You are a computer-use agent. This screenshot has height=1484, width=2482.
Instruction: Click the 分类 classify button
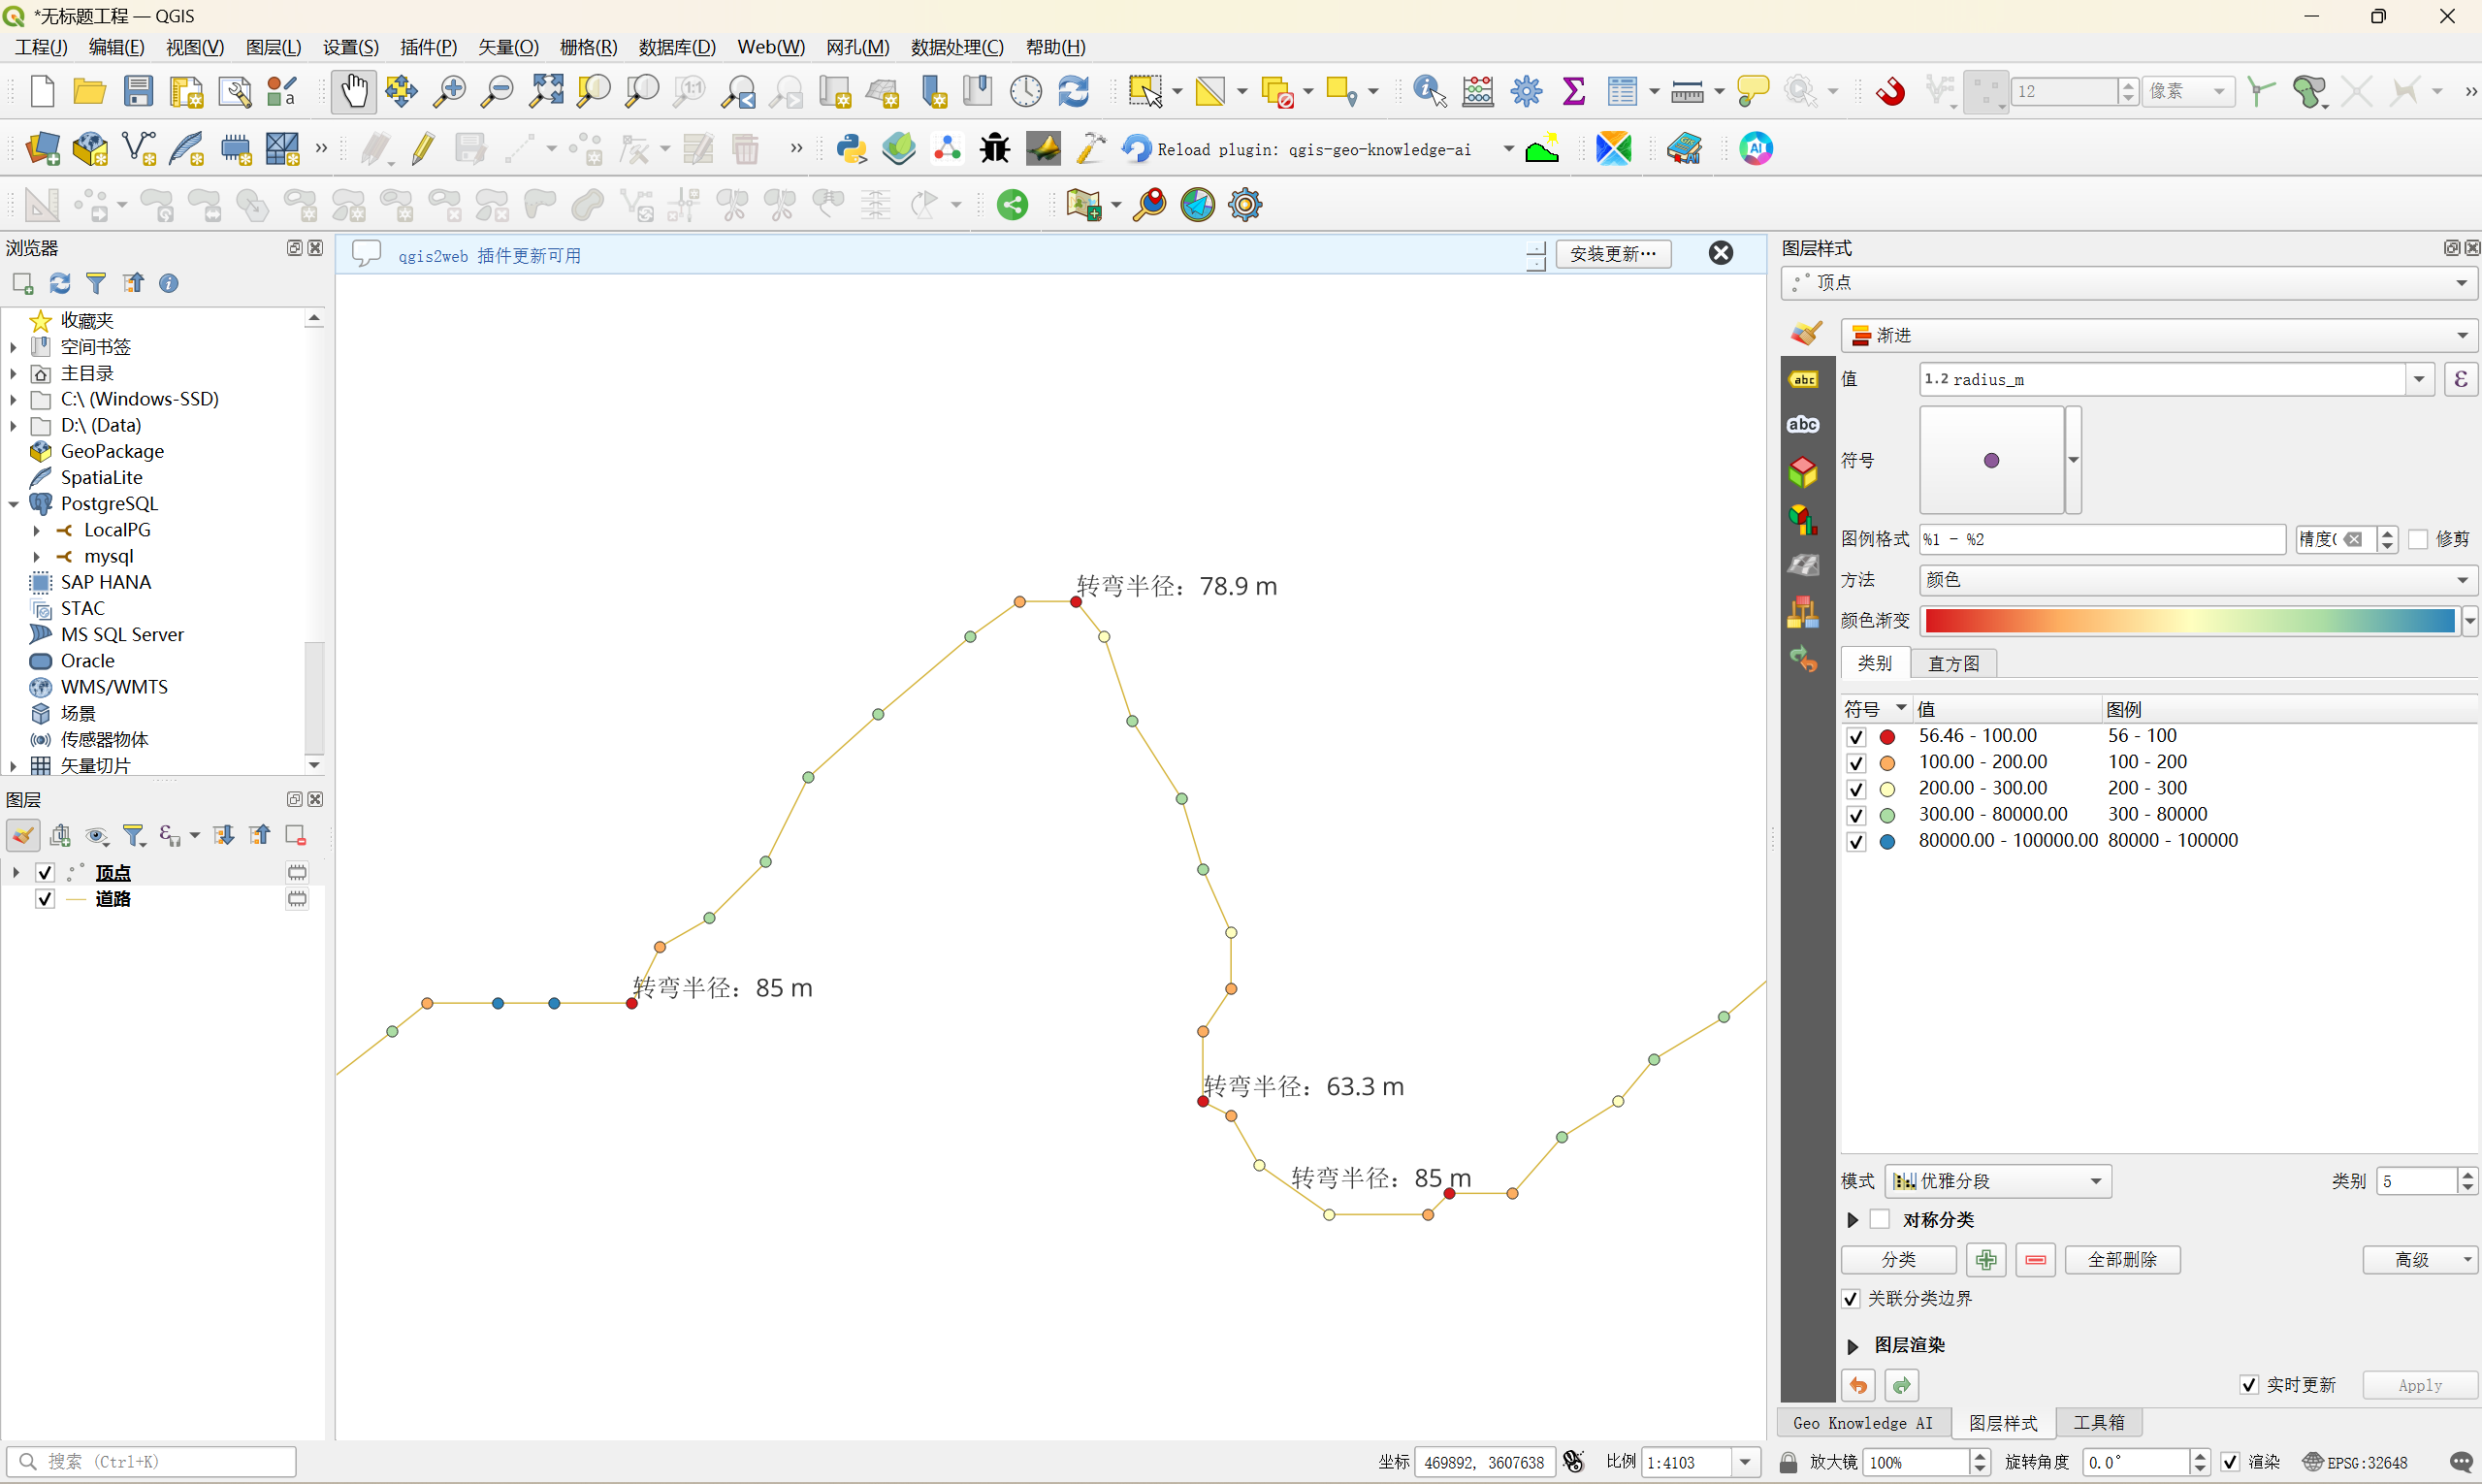click(1898, 1260)
